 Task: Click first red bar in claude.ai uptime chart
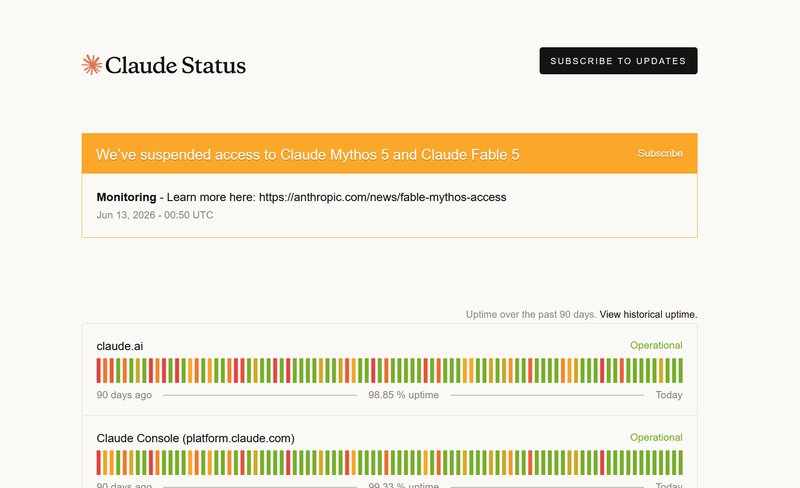(x=98, y=371)
